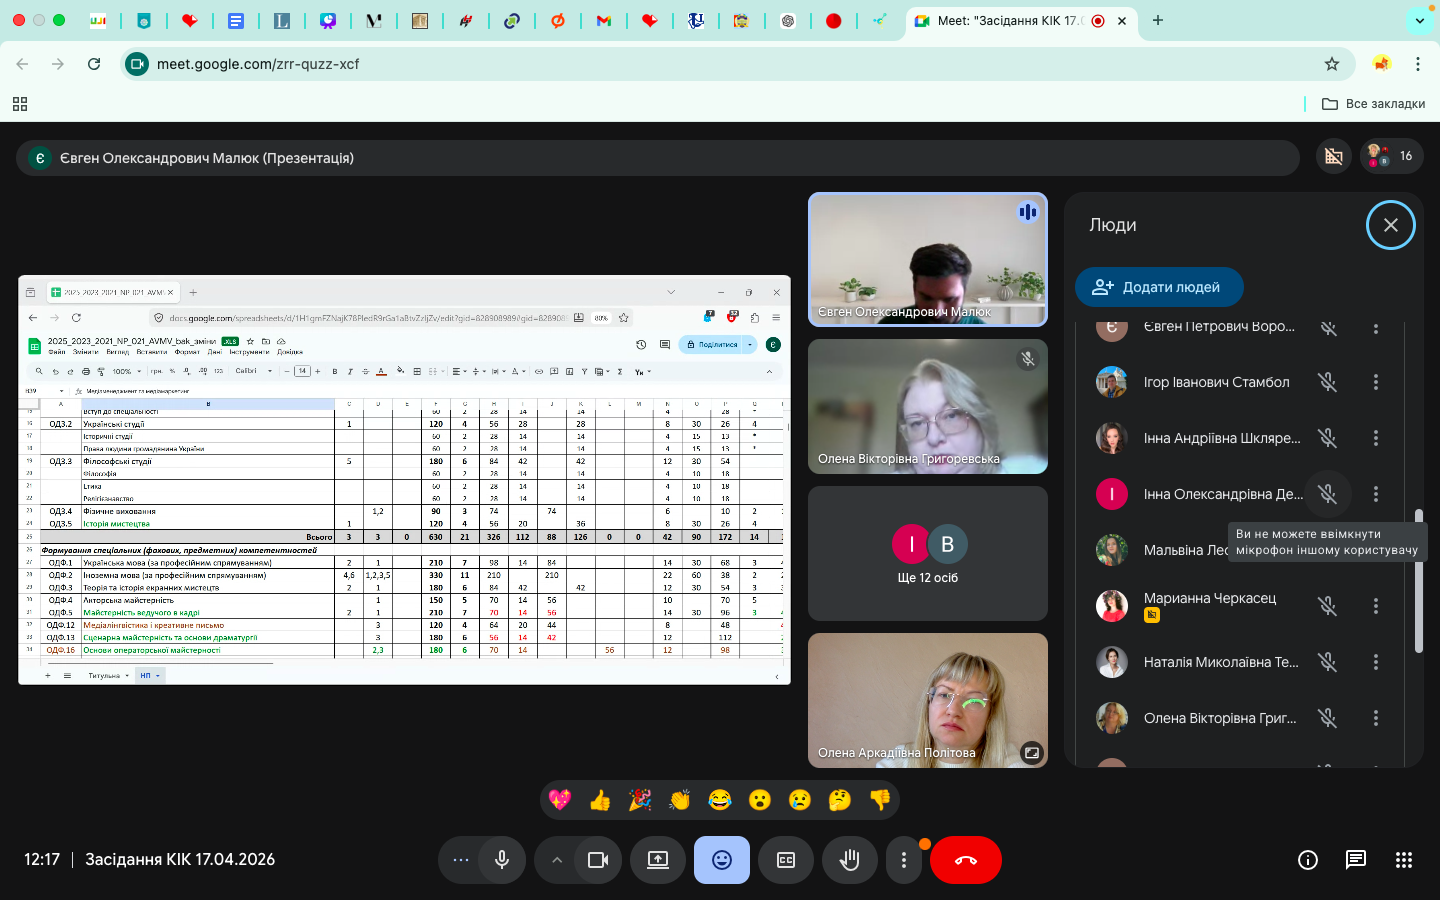Click Додати людей button

click(1160, 287)
